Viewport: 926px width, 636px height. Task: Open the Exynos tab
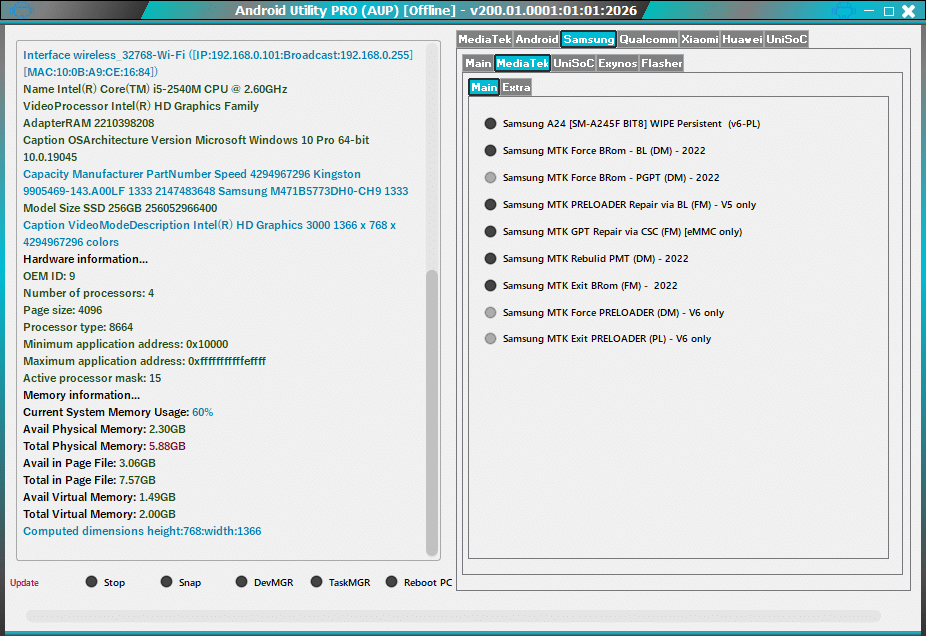click(x=618, y=62)
